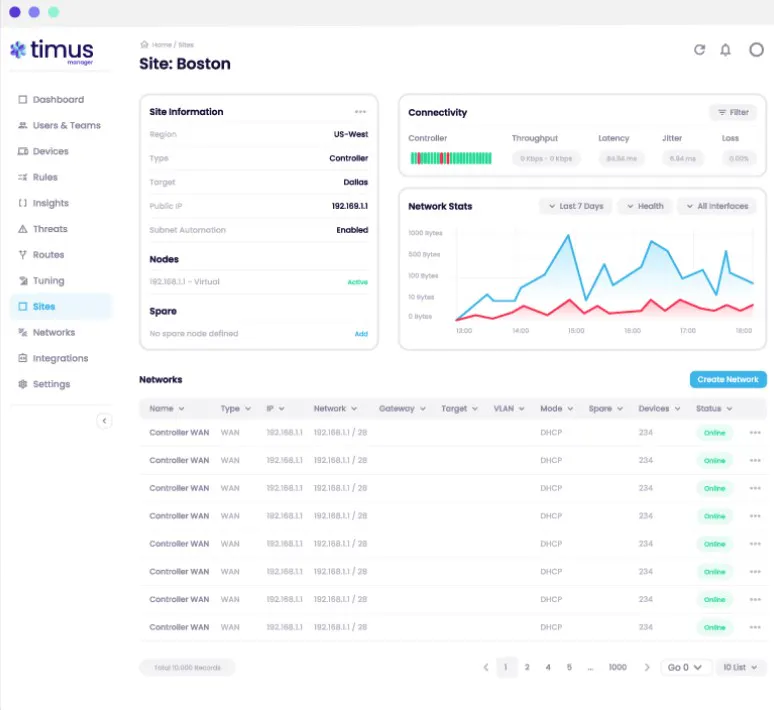Click the Create Network button
The image size is (774, 710).
coord(728,380)
